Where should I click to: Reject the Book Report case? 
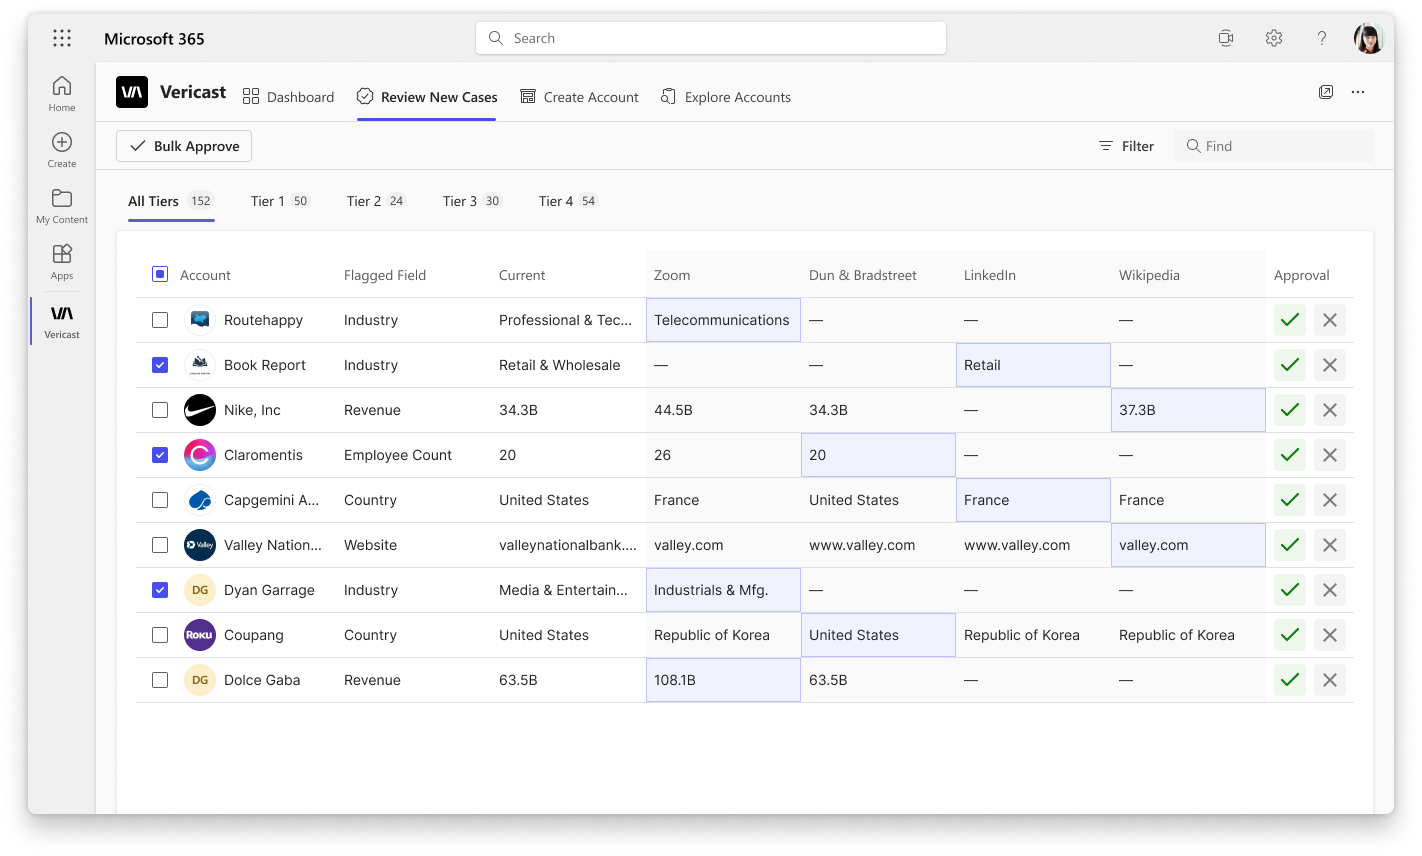1330,365
